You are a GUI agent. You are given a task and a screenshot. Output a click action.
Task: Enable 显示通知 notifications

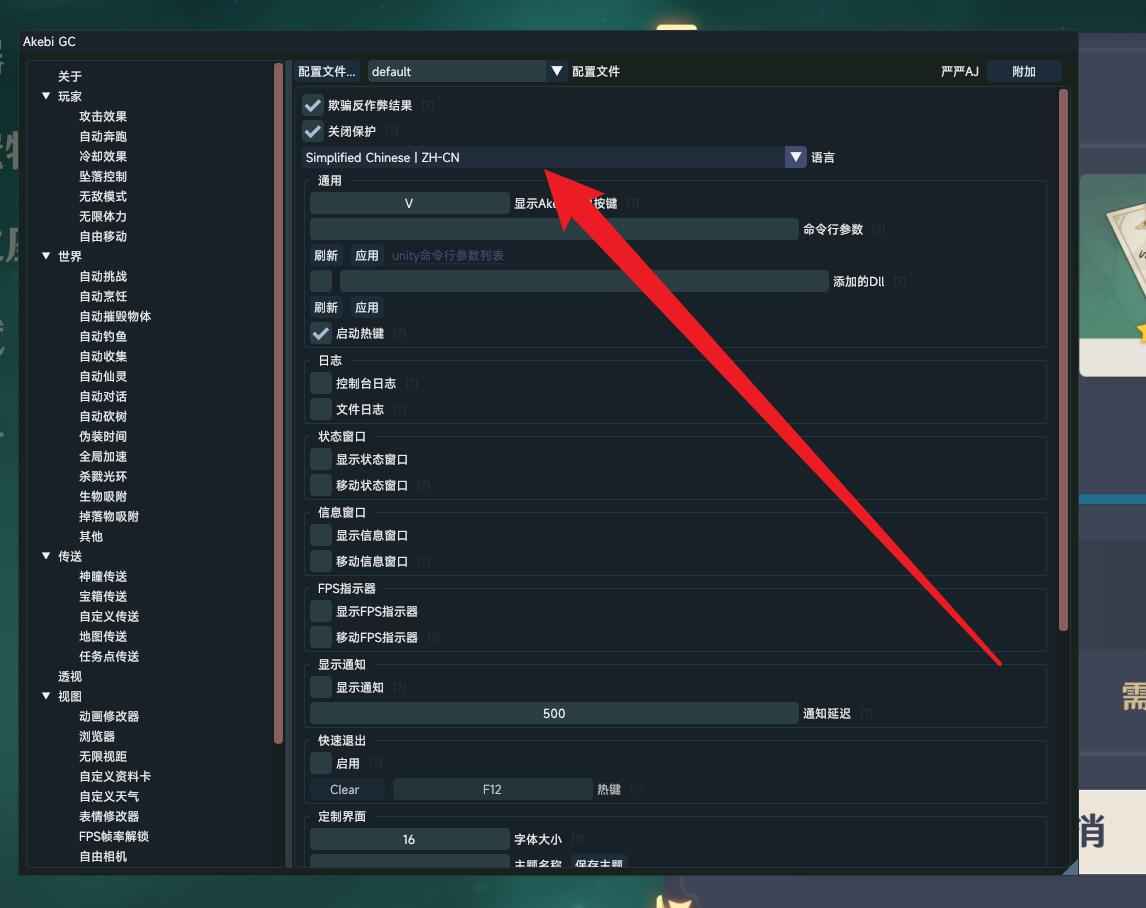click(x=321, y=687)
